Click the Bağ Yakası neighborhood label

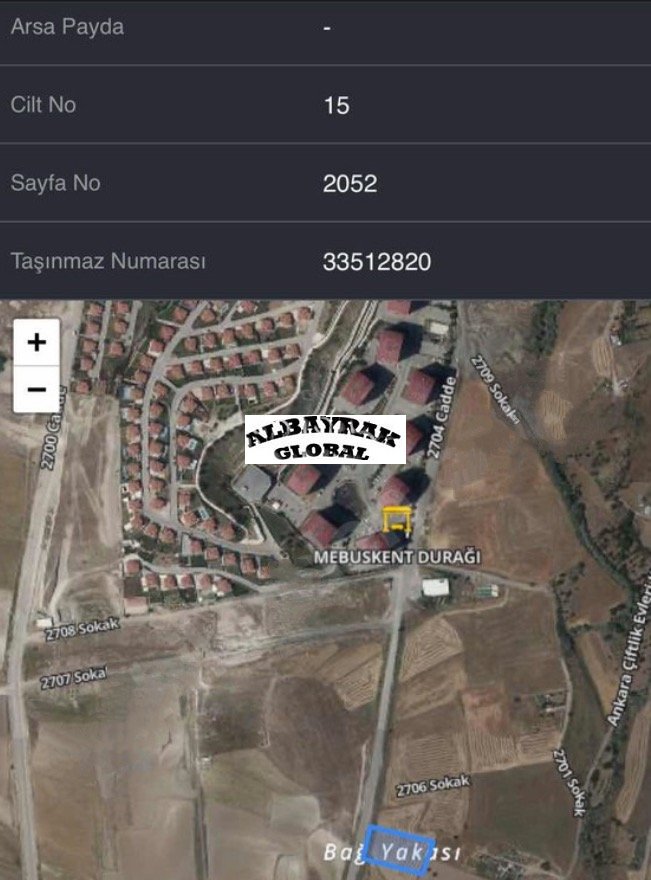click(x=392, y=852)
